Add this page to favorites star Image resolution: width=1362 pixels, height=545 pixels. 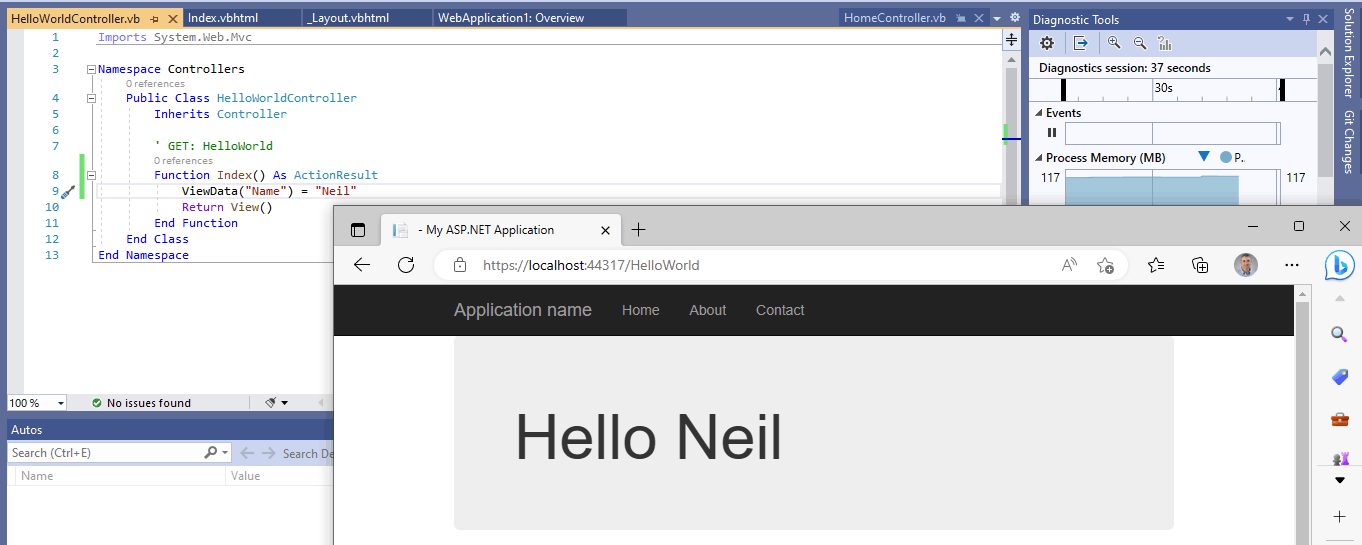pos(1105,265)
